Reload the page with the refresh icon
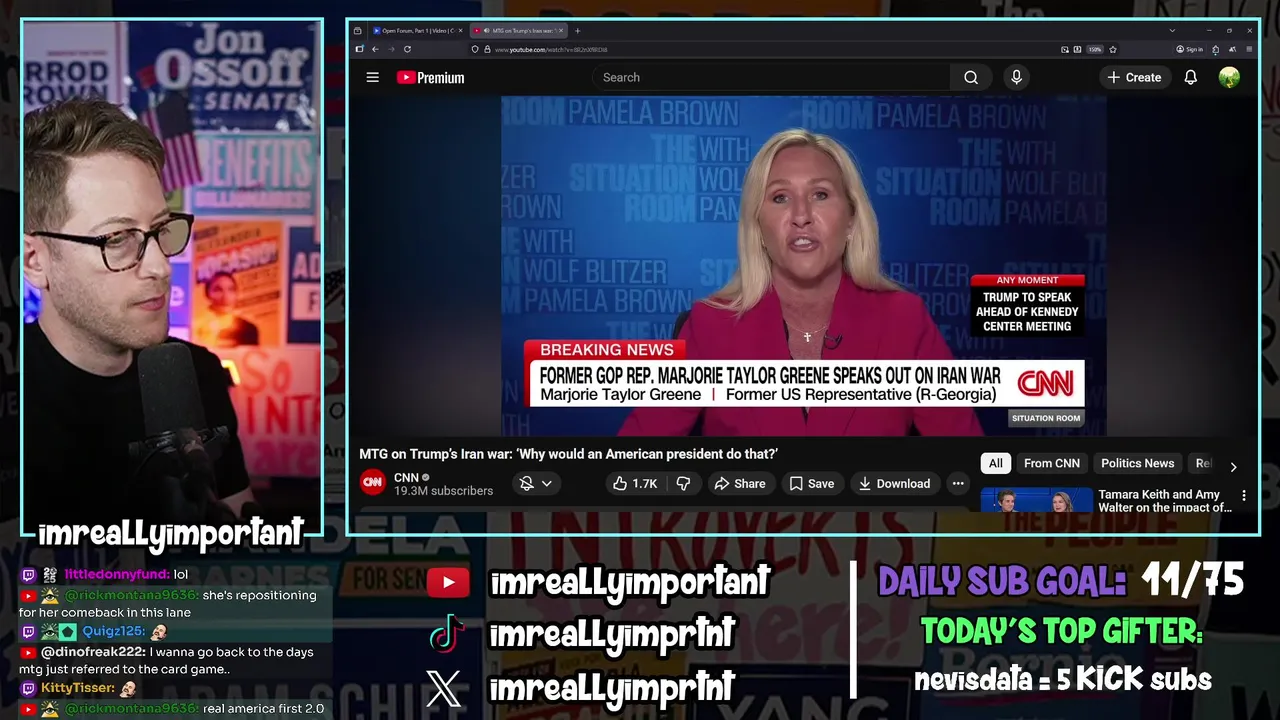This screenshot has height=720, width=1280. click(x=407, y=49)
